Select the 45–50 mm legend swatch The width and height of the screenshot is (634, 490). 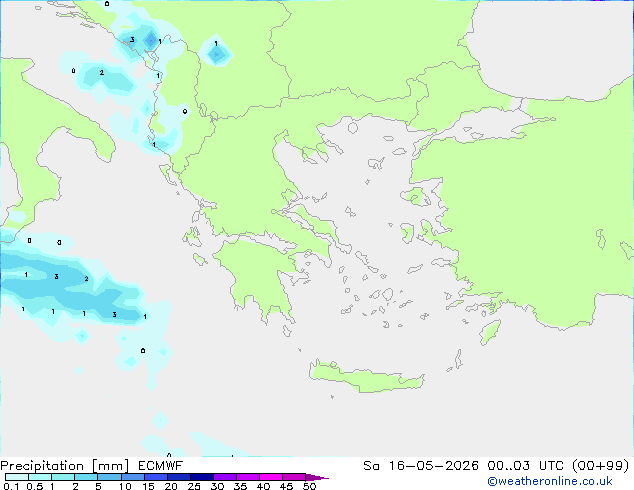[294, 477]
